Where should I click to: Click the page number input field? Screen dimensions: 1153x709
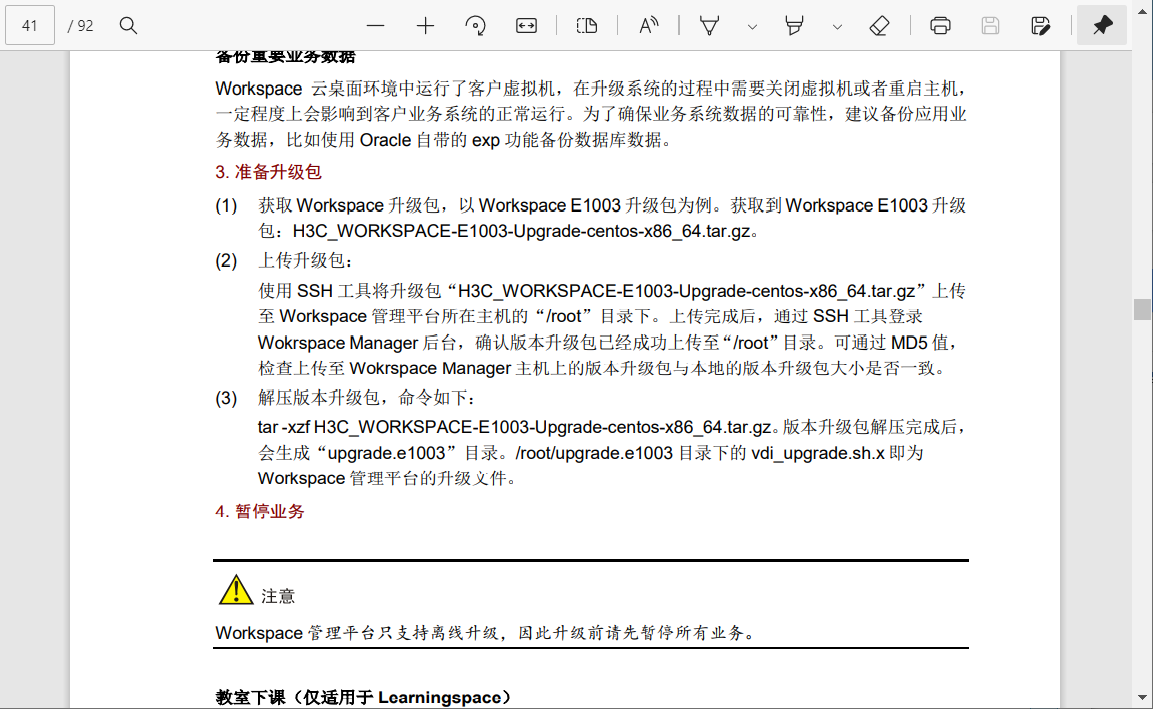pyautogui.click(x=29, y=26)
